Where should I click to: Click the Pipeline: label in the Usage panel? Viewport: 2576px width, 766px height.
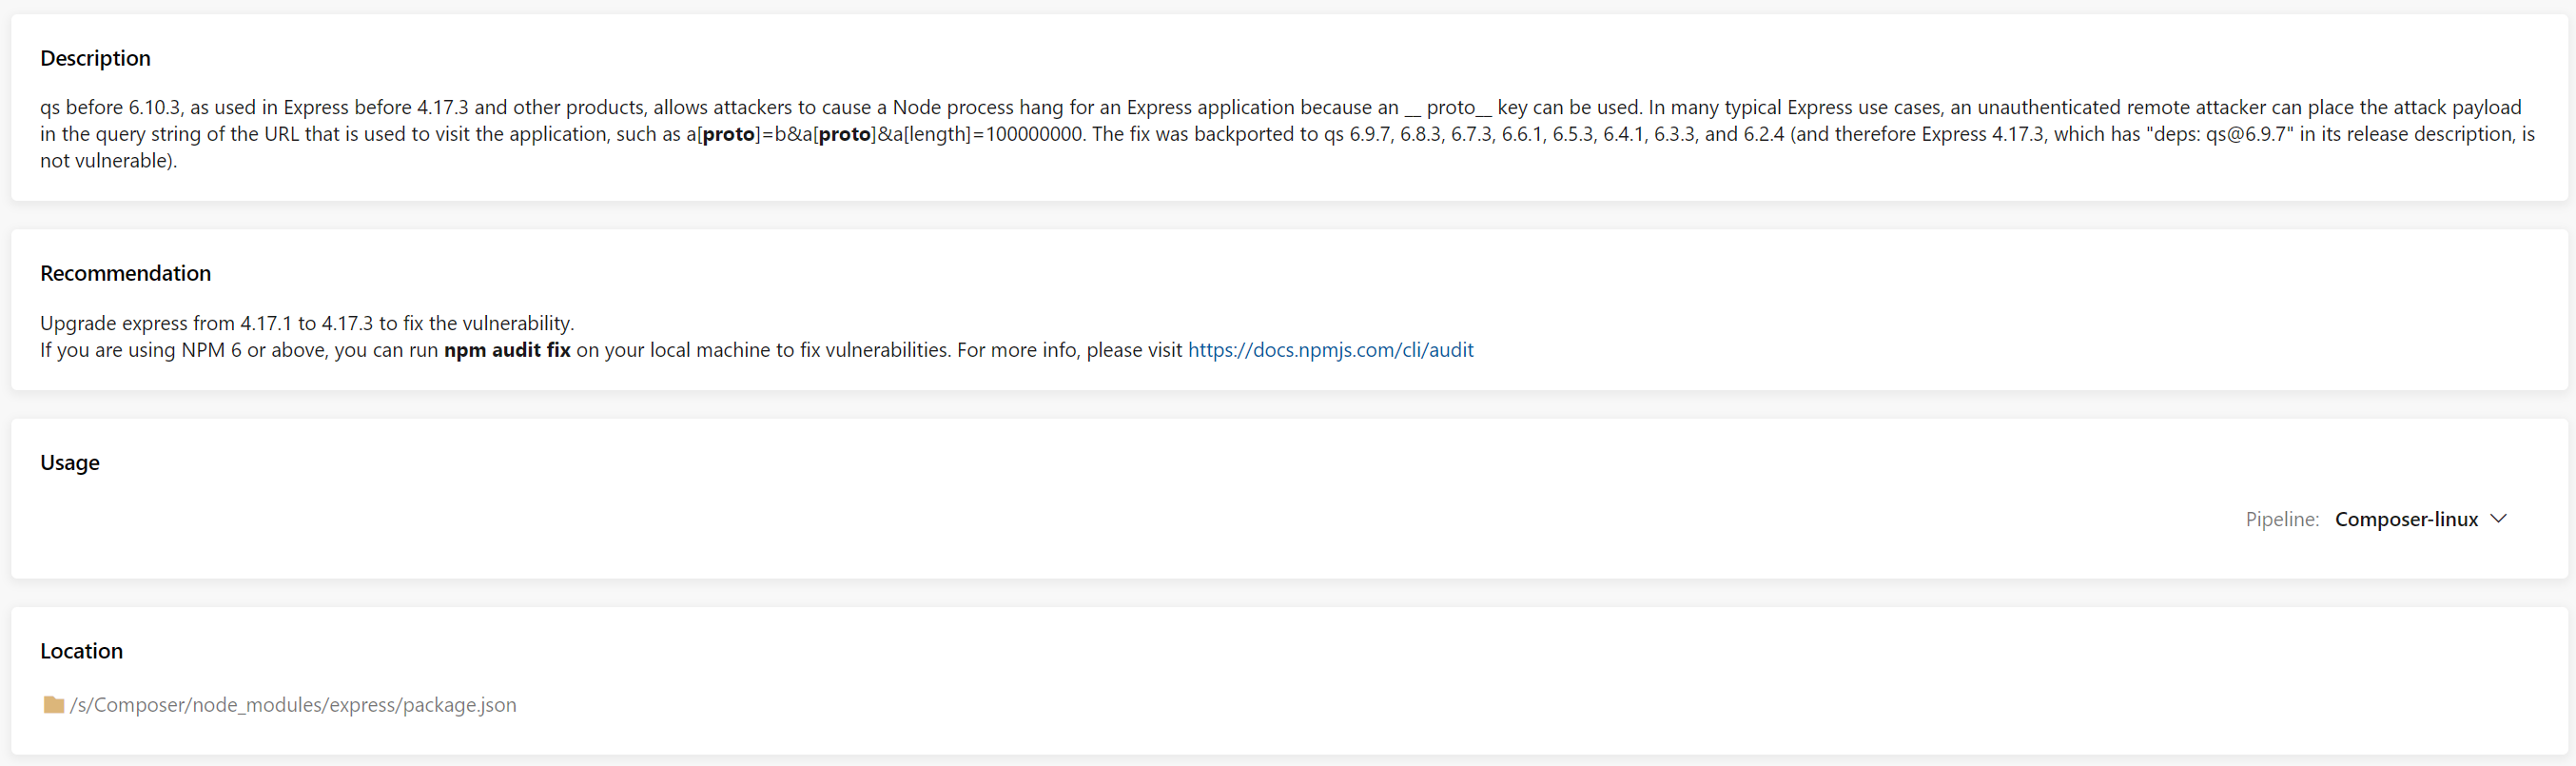point(2281,519)
